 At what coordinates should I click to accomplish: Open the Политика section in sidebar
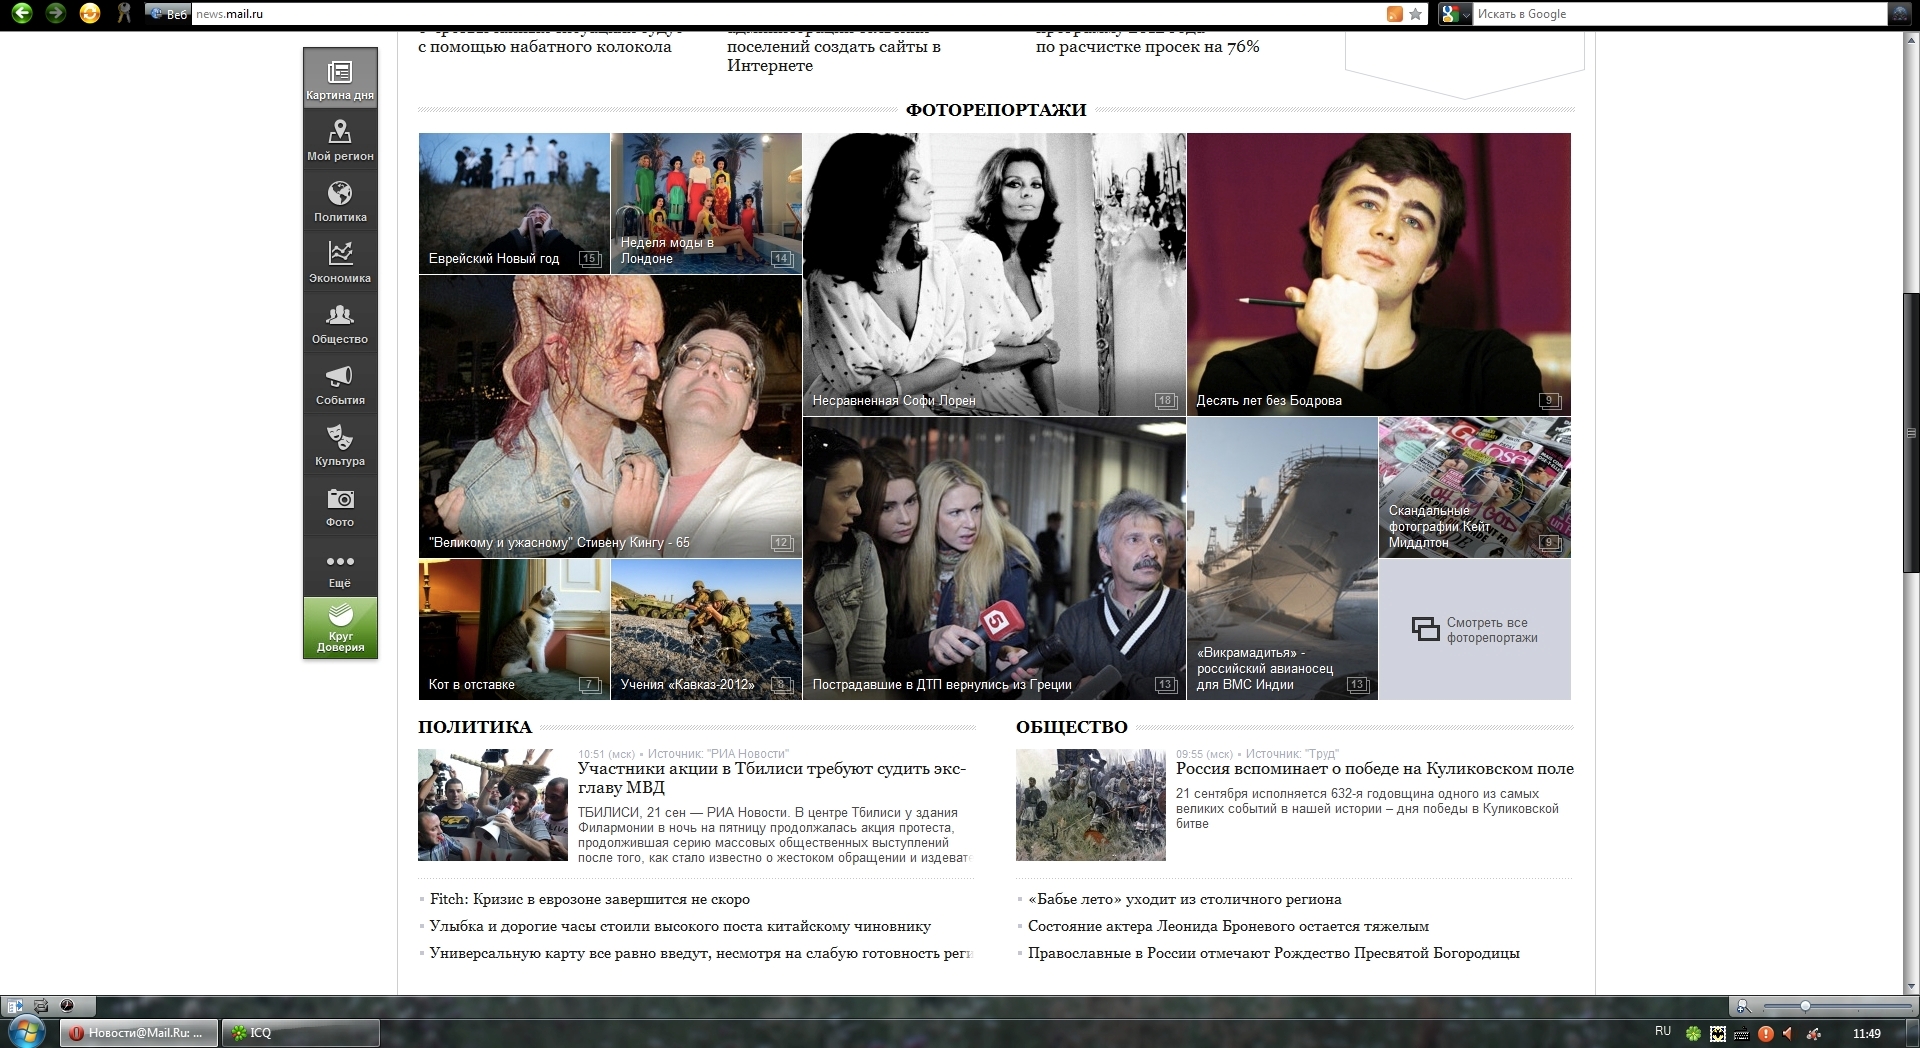[x=340, y=200]
